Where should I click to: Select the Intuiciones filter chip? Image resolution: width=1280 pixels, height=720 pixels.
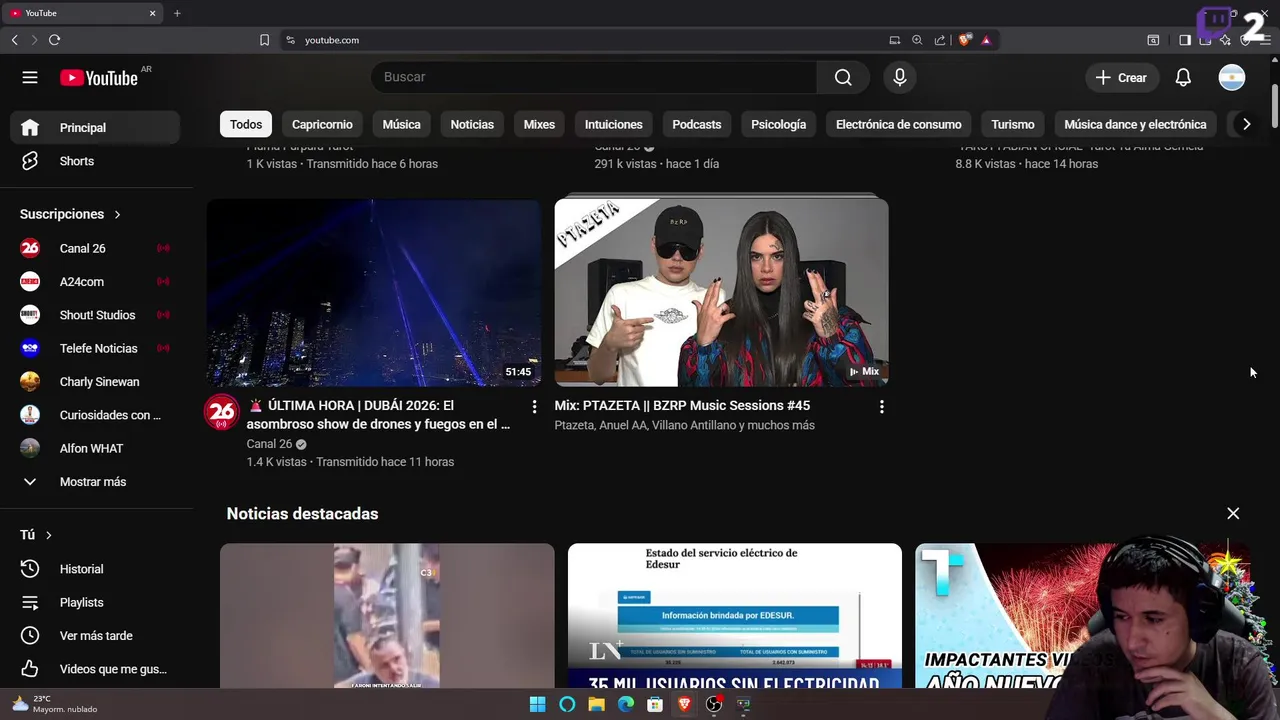pyautogui.click(x=613, y=124)
